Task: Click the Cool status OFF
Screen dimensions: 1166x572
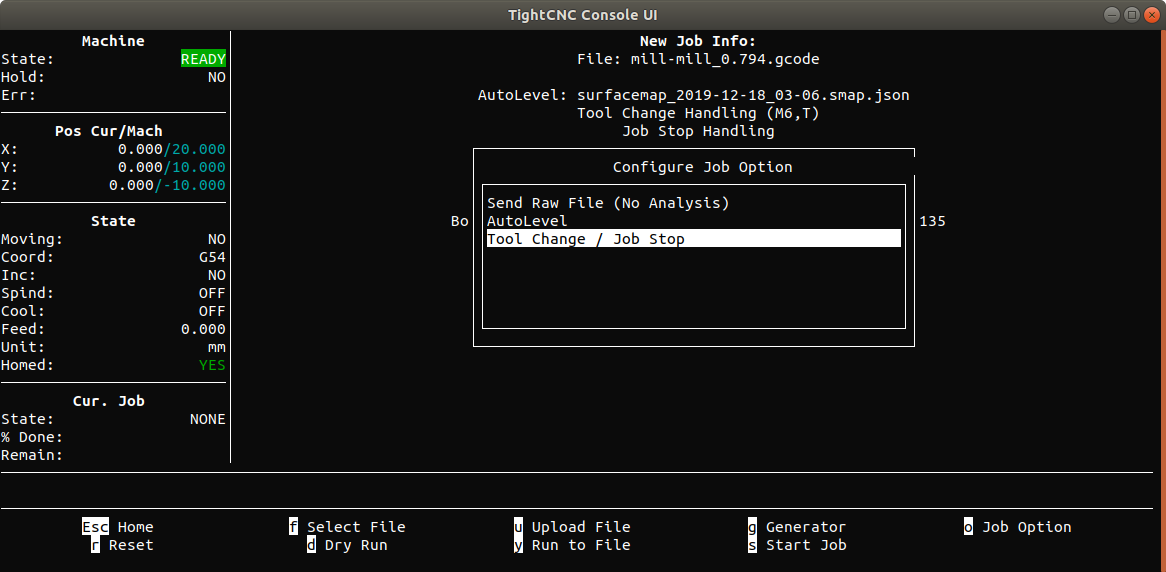Action: (x=212, y=311)
